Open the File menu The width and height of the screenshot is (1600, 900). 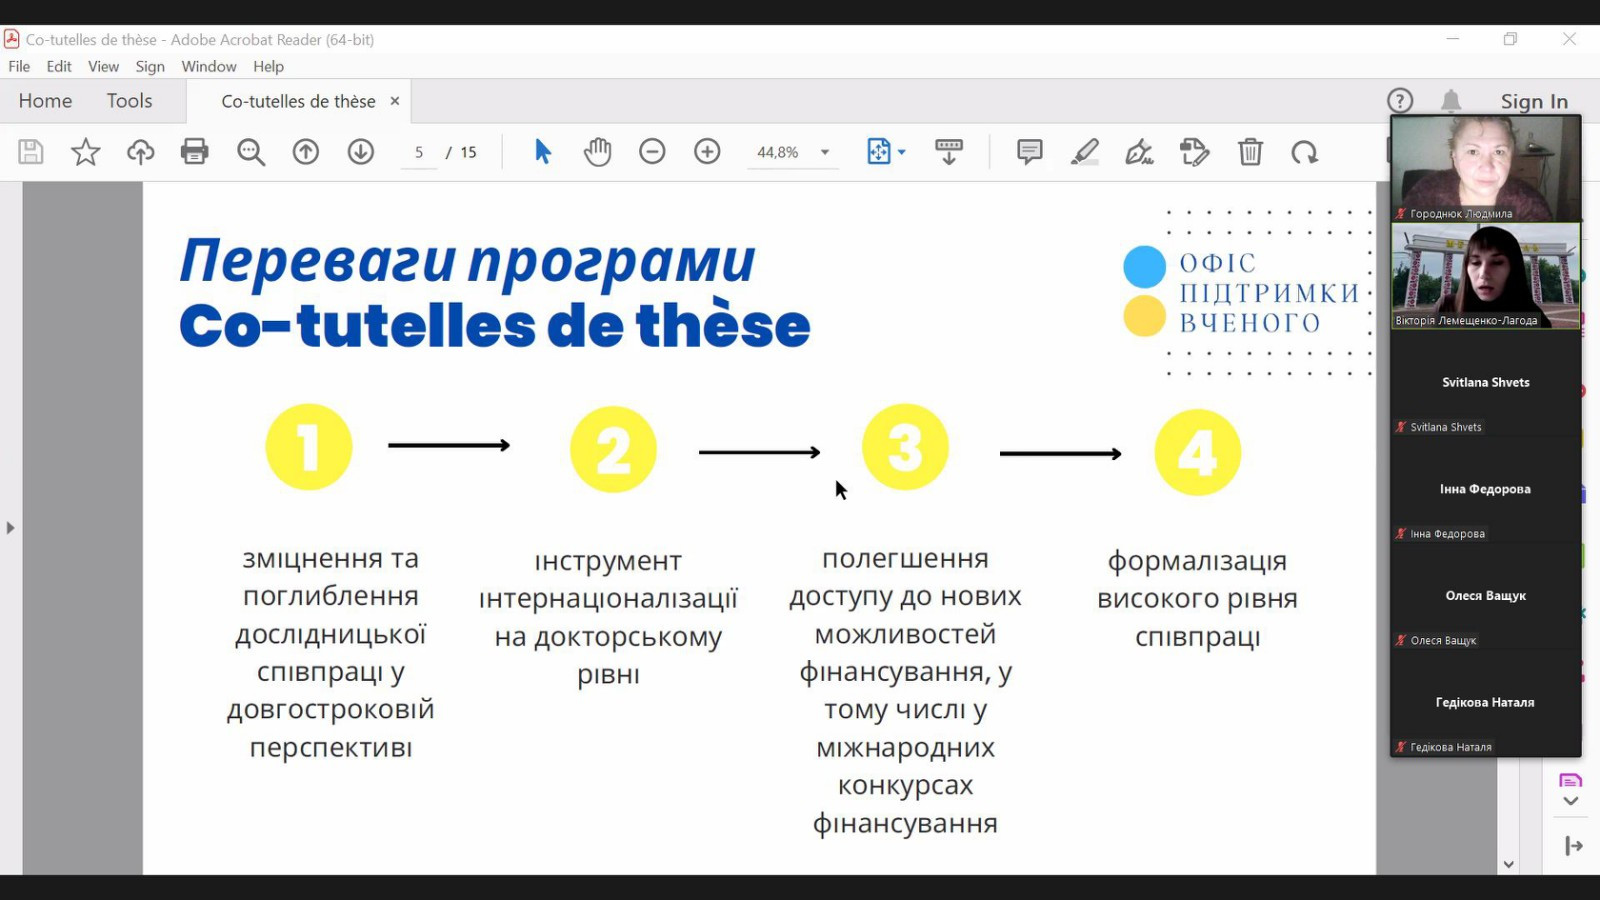[x=19, y=66]
